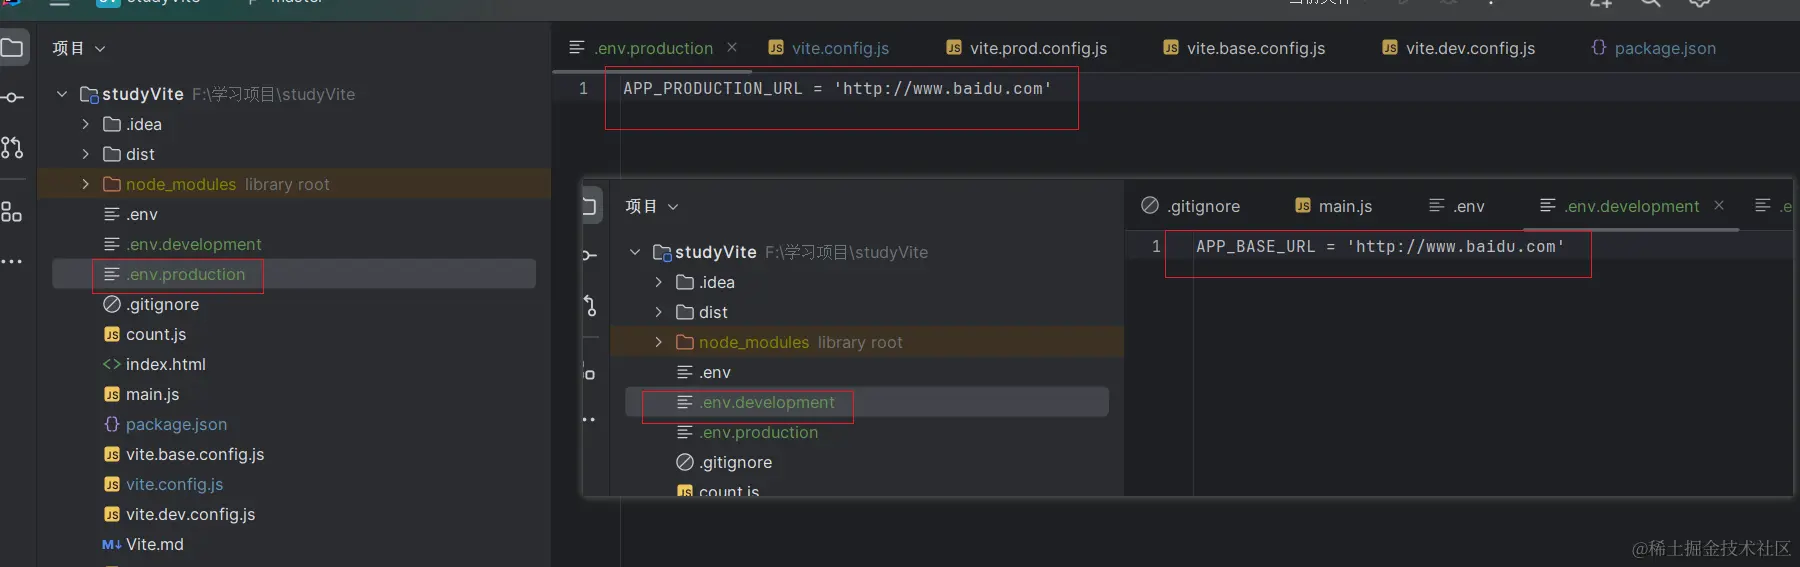Viewport: 1800px width, 567px height.
Task: Open the Pull Requests tool window icon
Action: pyautogui.click(x=12, y=148)
